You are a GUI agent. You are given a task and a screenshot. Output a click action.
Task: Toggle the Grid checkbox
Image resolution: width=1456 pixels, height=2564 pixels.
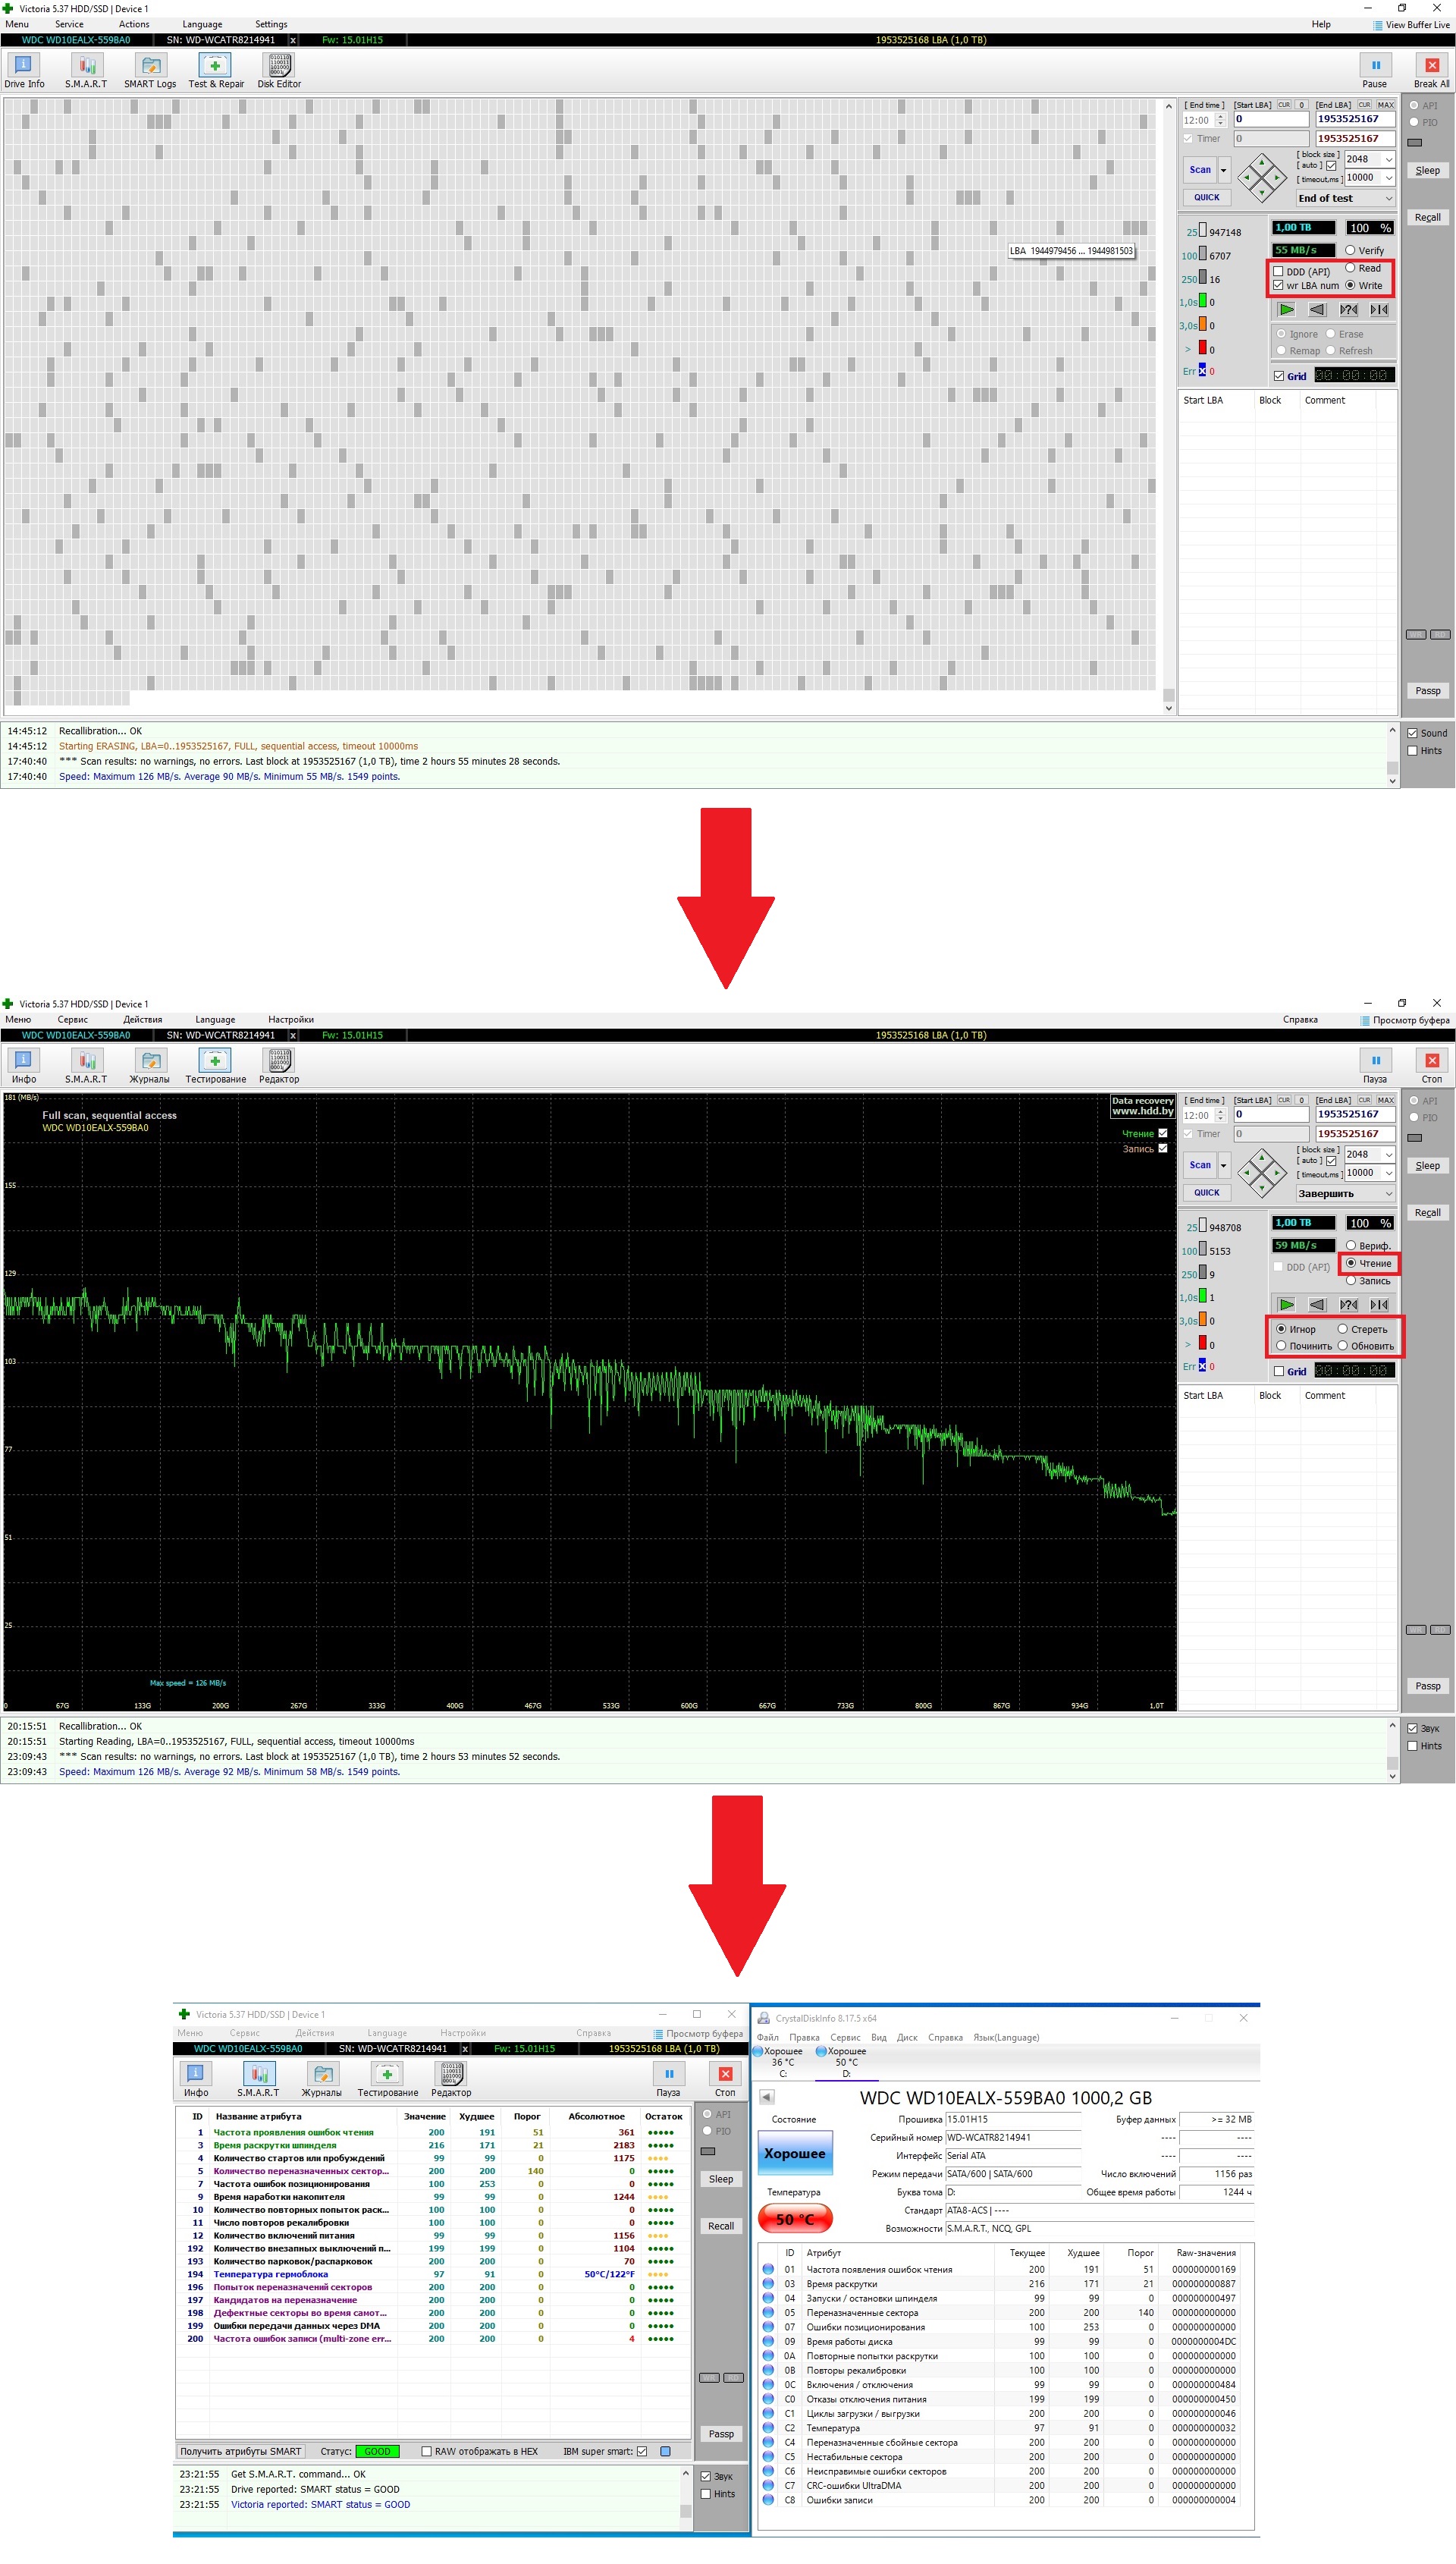point(1279,376)
